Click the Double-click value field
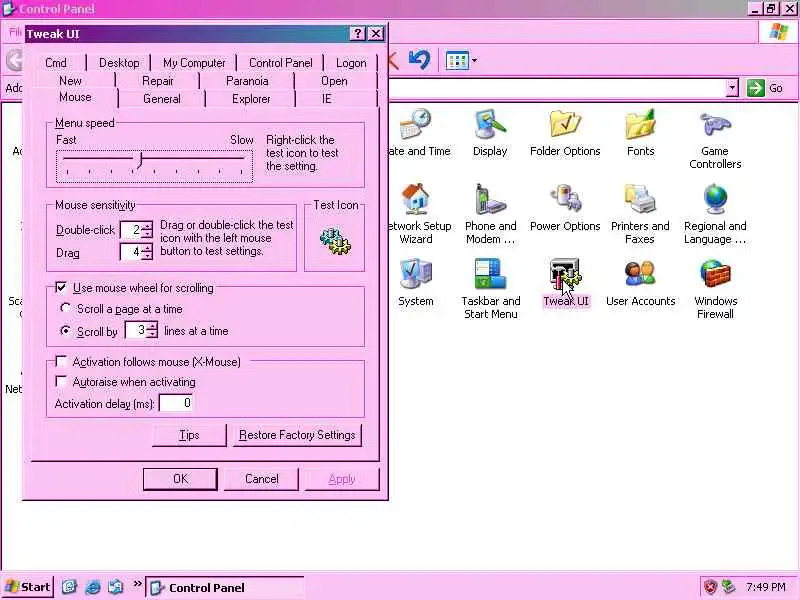Screen dimensions: 800x600 point(131,230)
